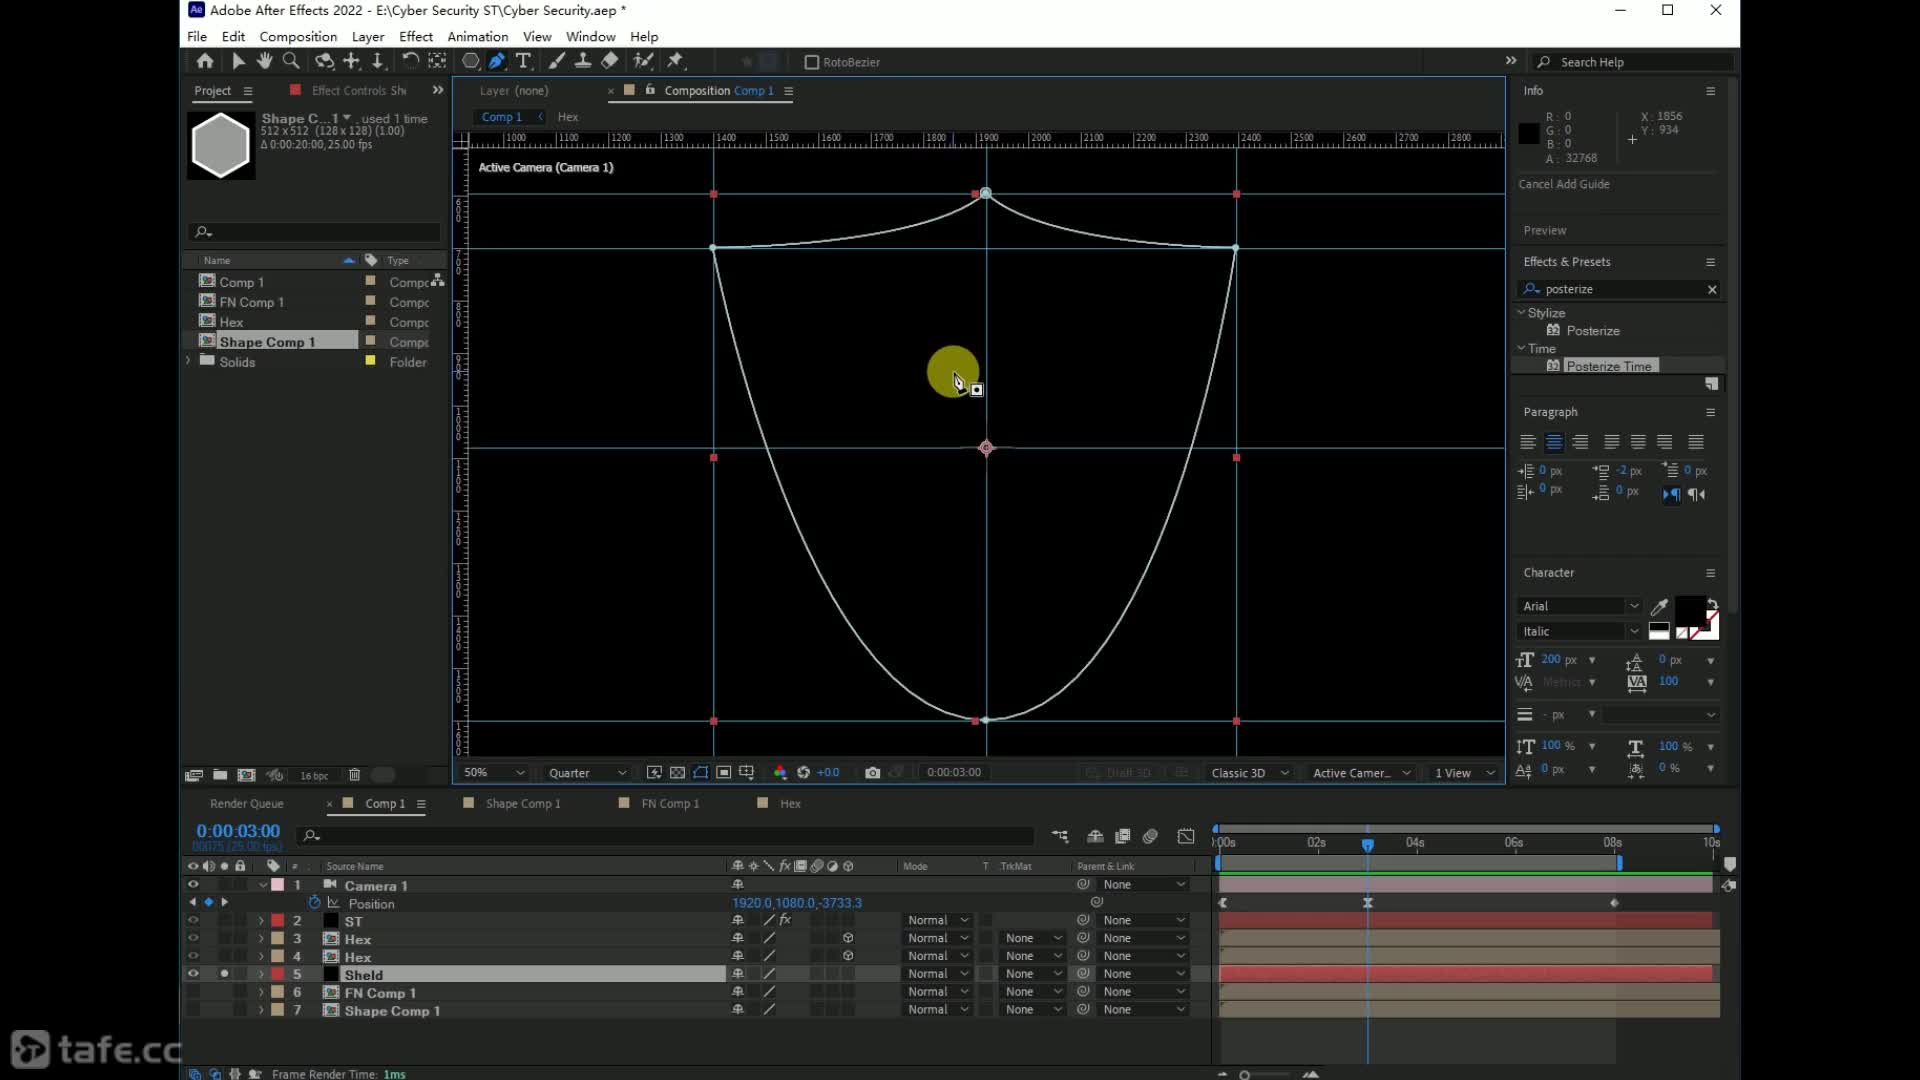Screen dimensions: 1920x1080
Task: Toggle visibility of the ST layer
Action: pyautogui.click(x=193, y=921)
